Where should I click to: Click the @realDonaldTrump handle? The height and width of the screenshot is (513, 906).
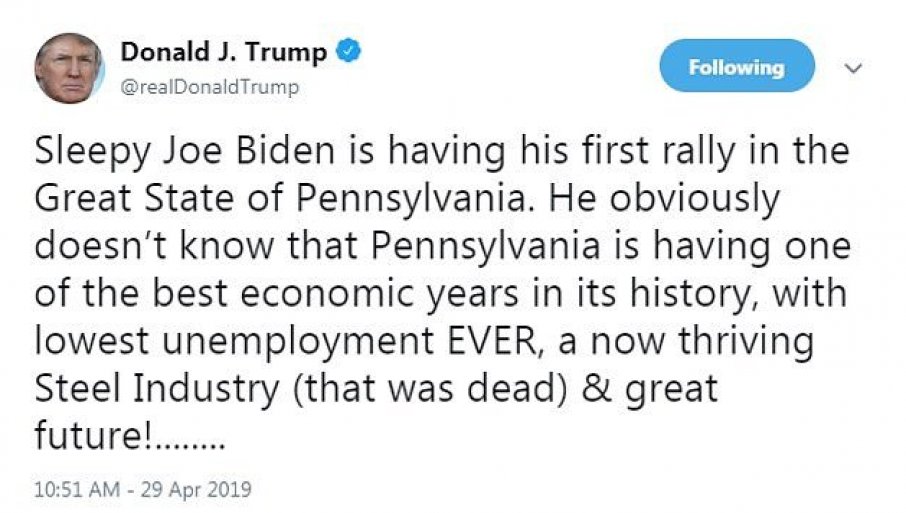tap(209, 88)
